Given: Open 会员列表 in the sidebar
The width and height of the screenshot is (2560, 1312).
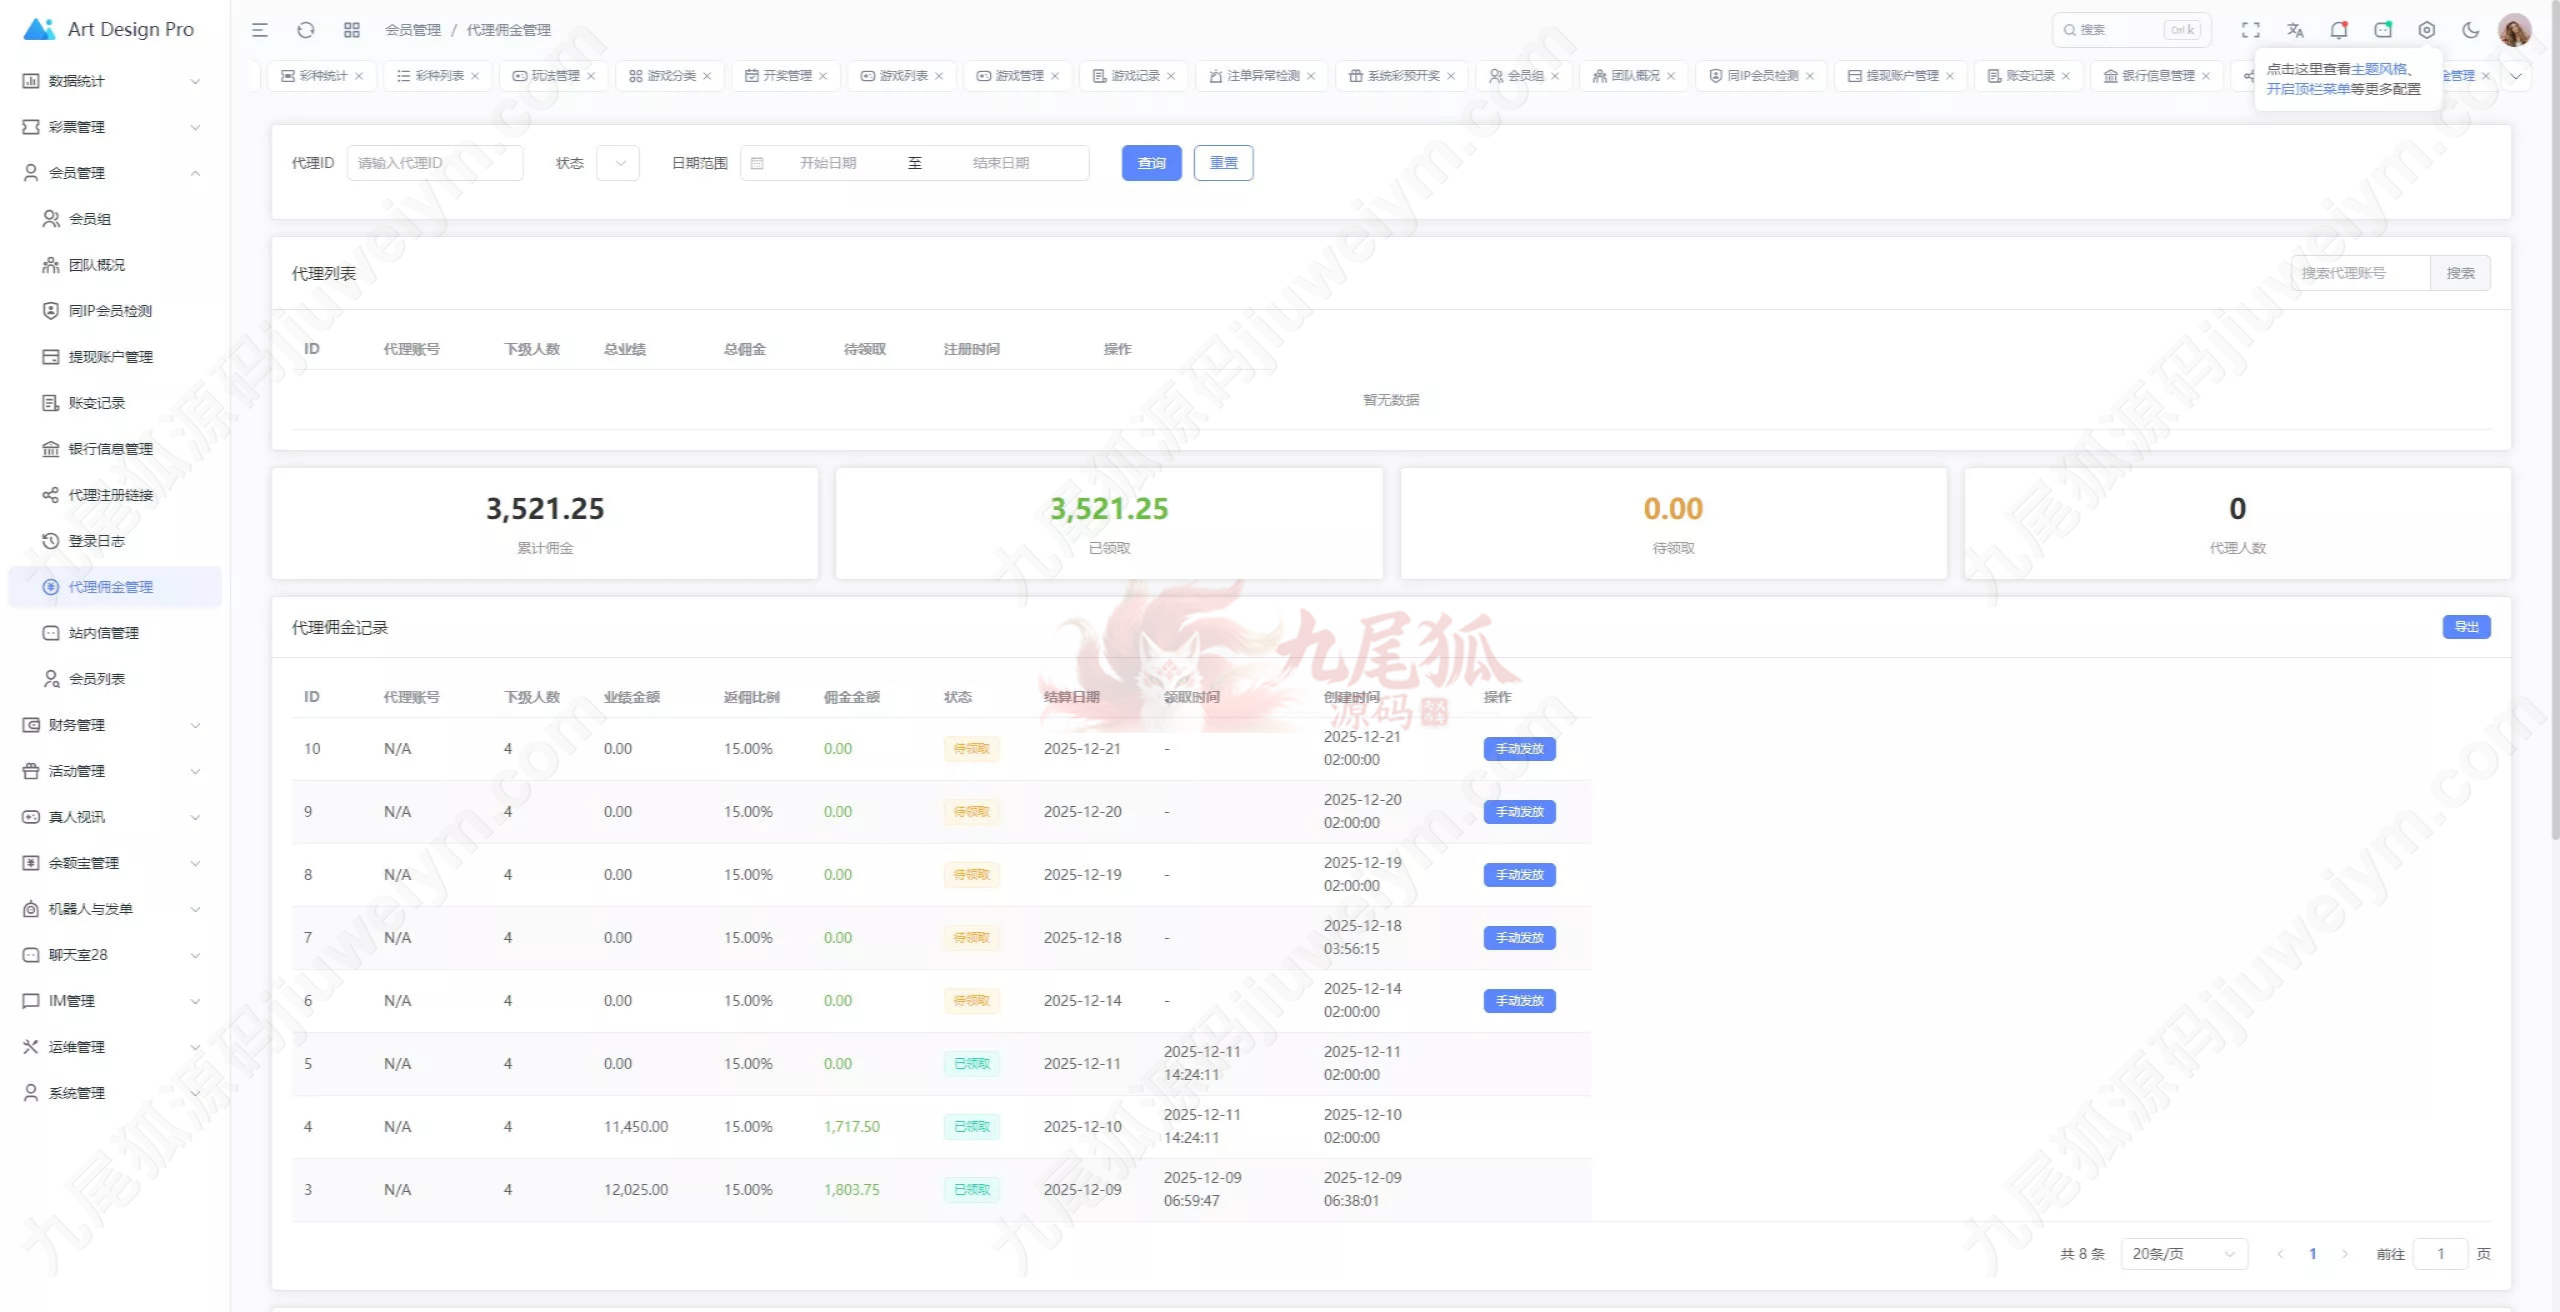Looking at the screenshot, I should pyautogui.click(x=96, y=679).
